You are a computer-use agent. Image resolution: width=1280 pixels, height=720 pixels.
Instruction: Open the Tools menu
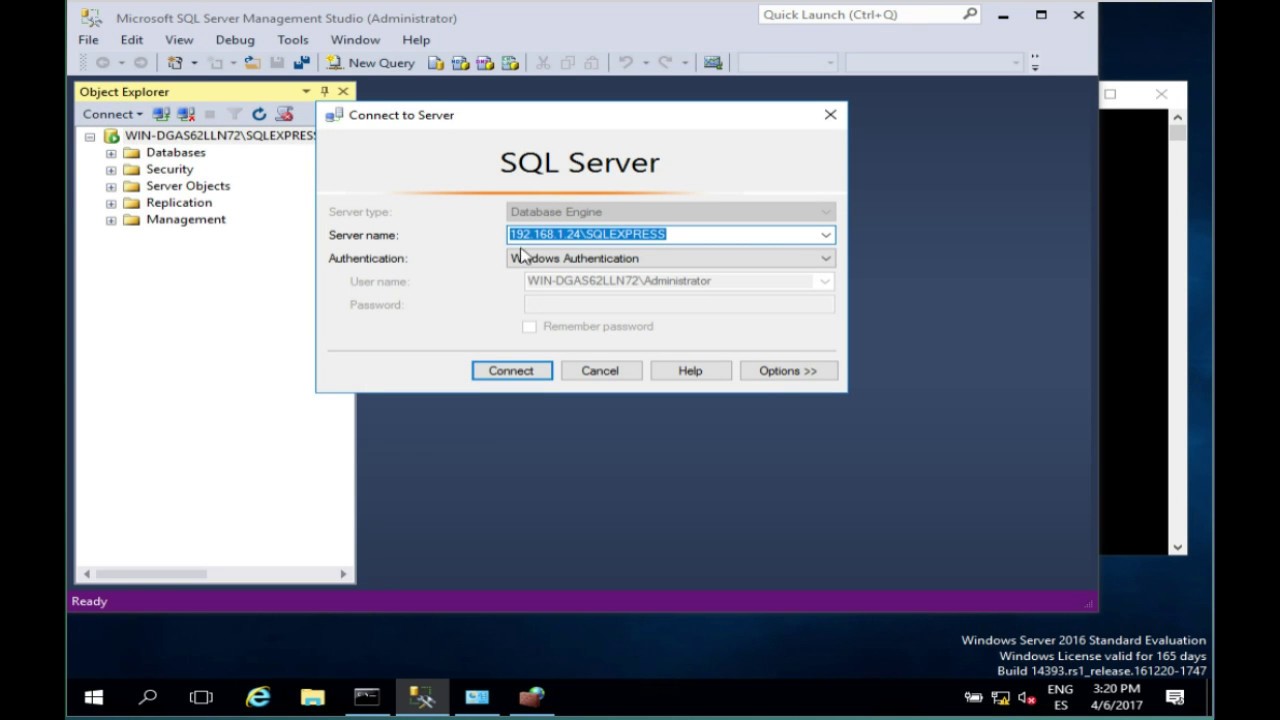point(293,40)
